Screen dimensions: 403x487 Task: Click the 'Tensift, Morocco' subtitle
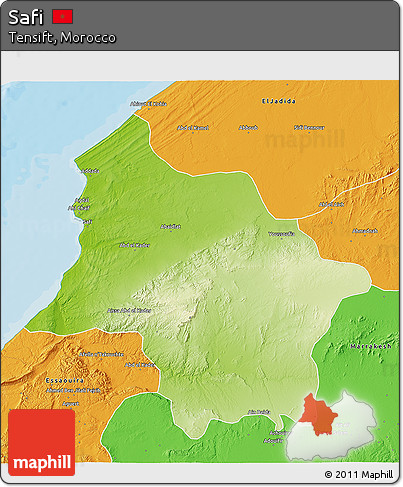click(x=62, y=37)
